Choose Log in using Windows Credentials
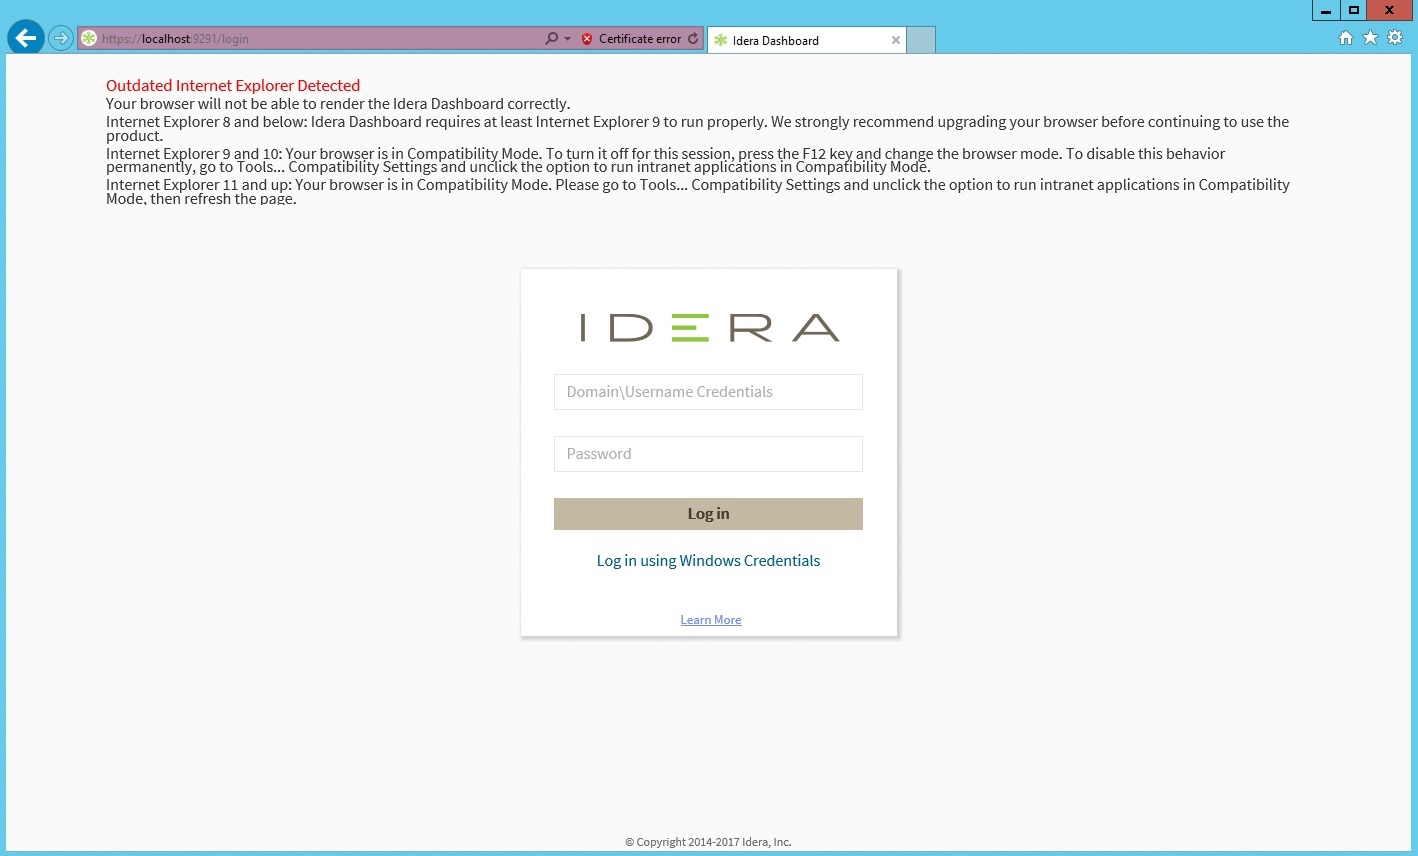The height and width of the screenshot is (856, 1418). pos(708,561)
